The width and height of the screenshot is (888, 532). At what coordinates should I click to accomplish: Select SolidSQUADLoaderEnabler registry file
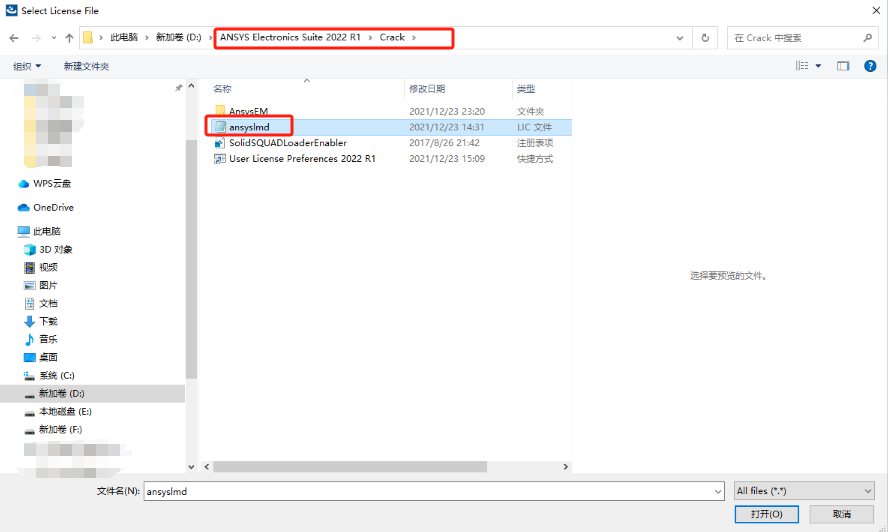coord(288,143)
